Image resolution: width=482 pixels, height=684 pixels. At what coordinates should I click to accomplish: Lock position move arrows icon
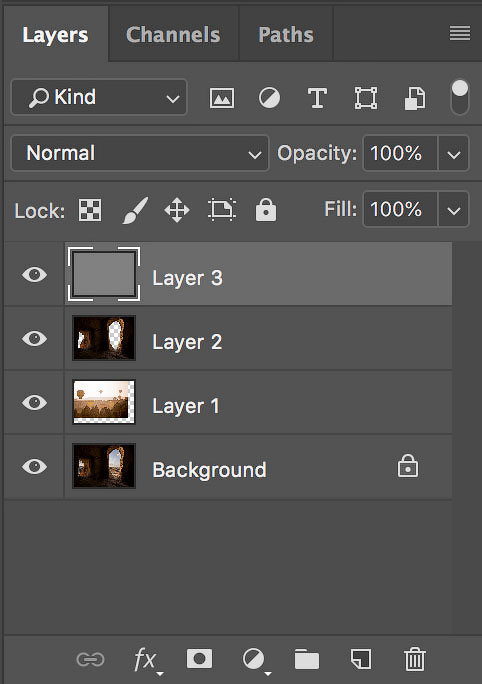177,210
